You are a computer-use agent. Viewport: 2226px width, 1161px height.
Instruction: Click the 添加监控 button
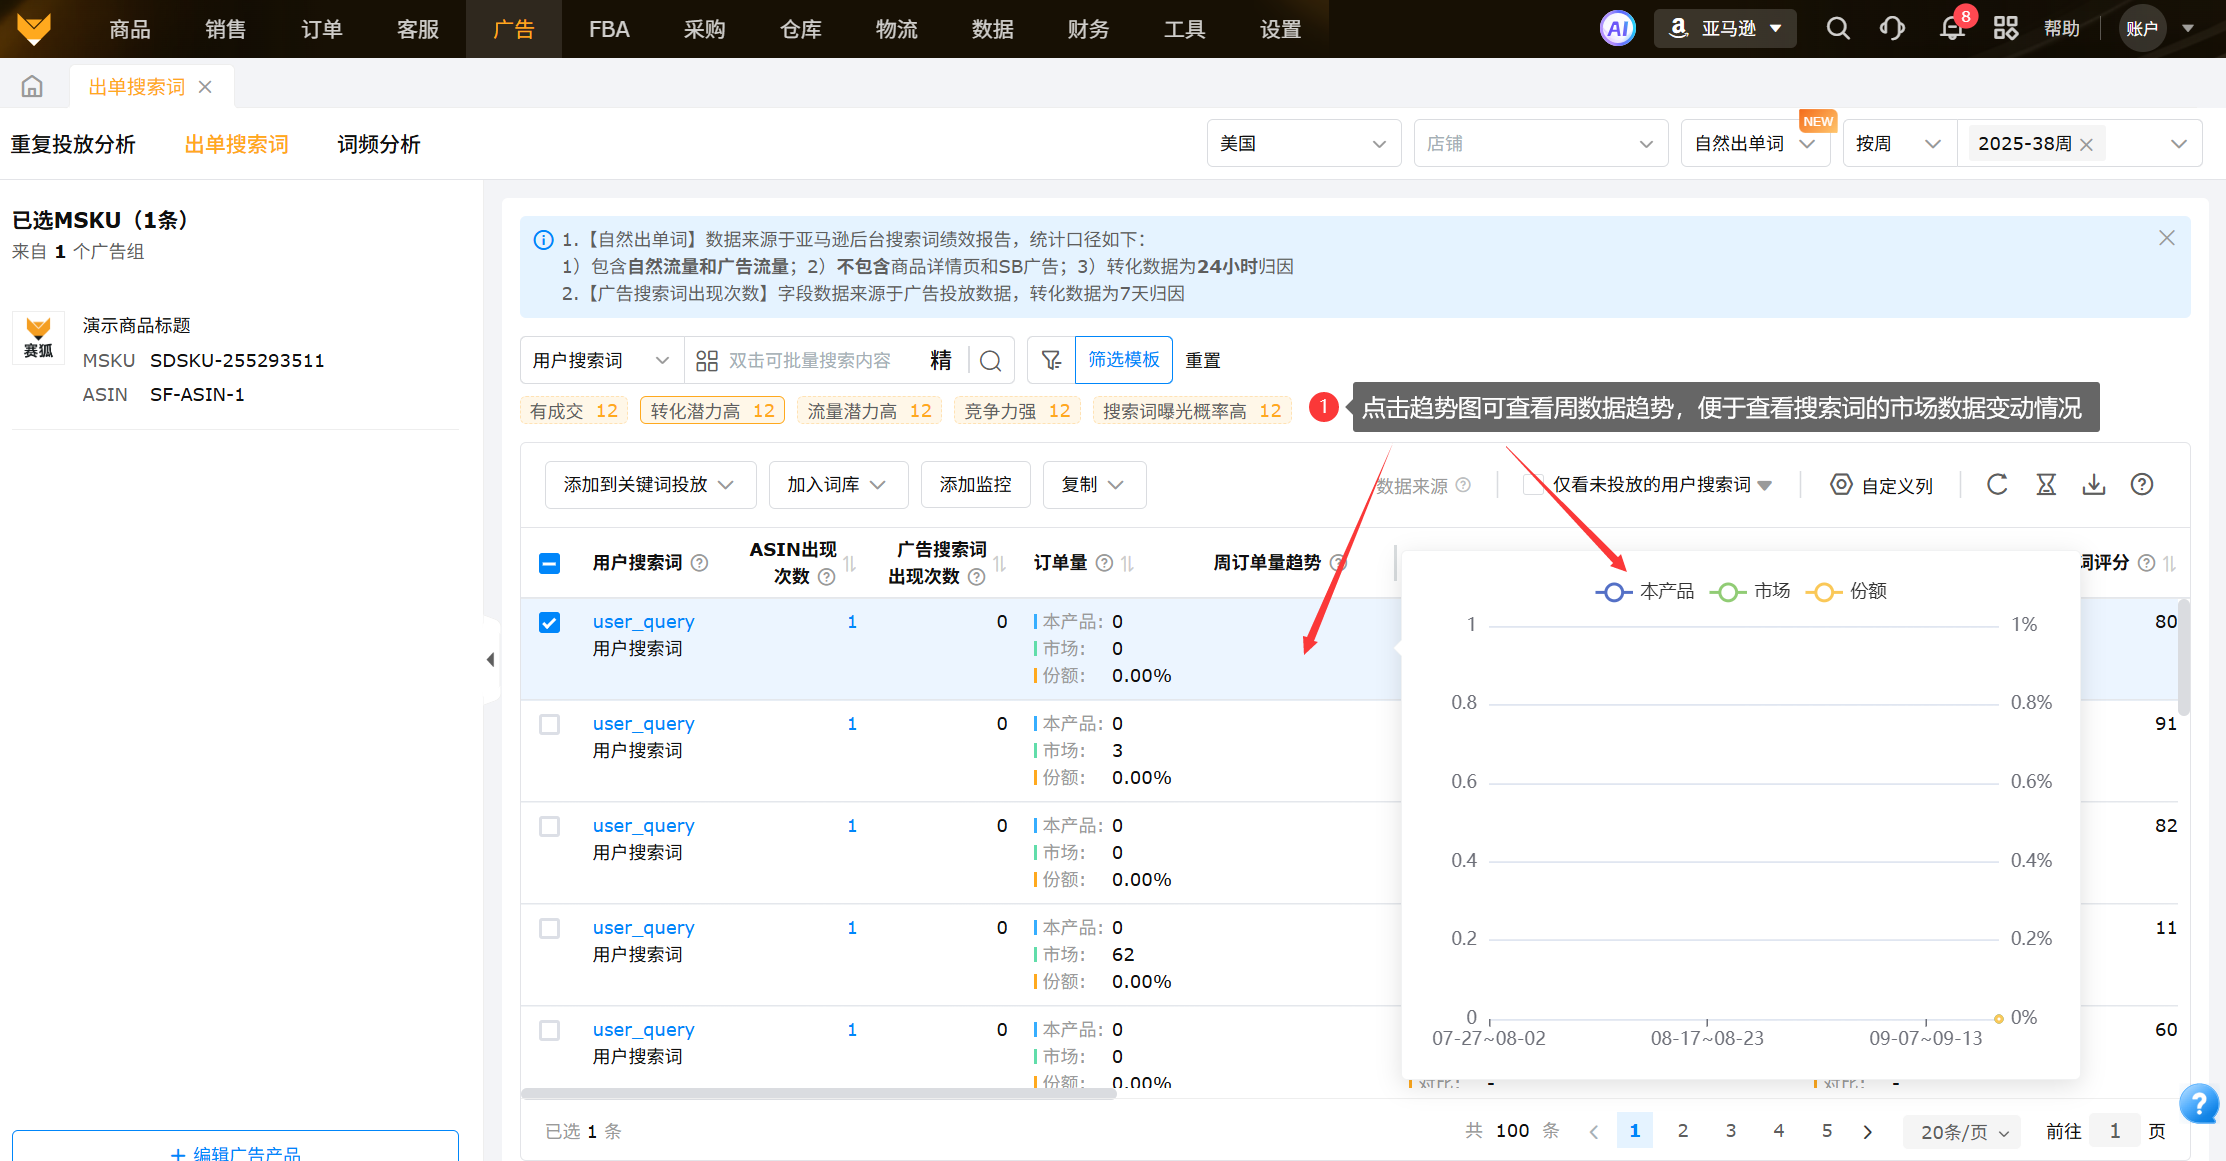[x=975, y=485]
